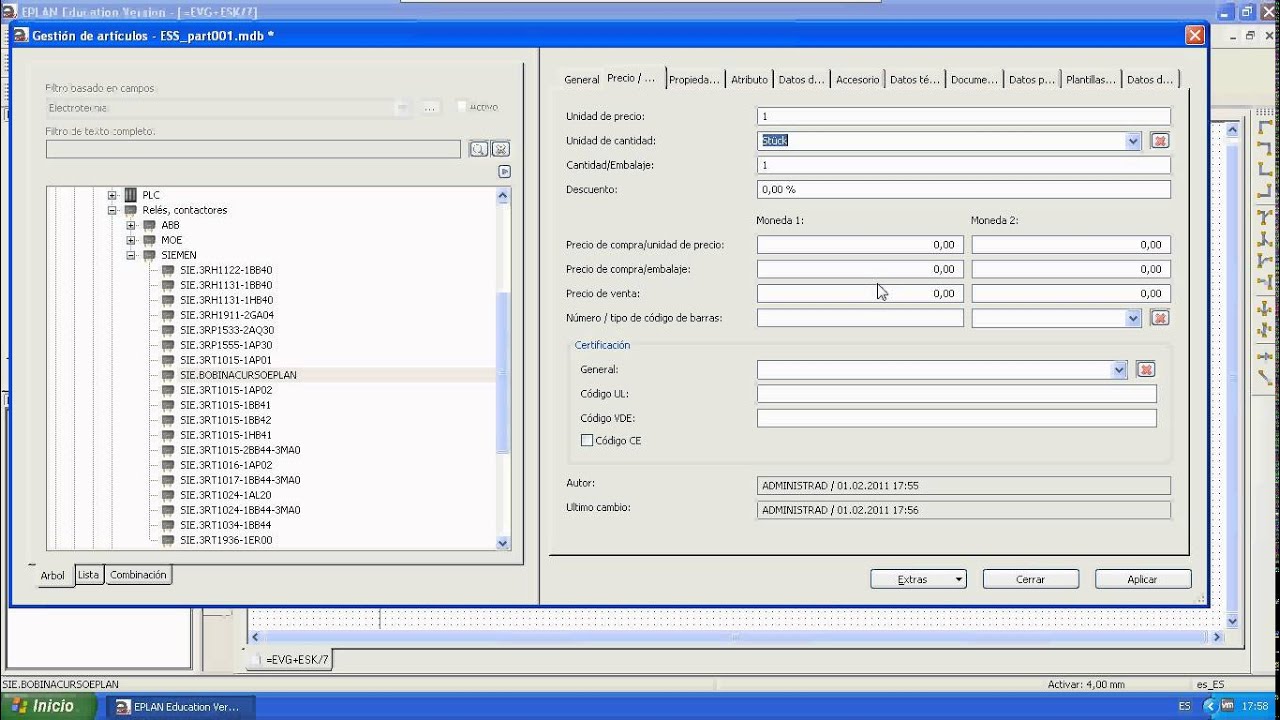Select SIE.3RT1015-1AP01 in the tree

[226, 360]
